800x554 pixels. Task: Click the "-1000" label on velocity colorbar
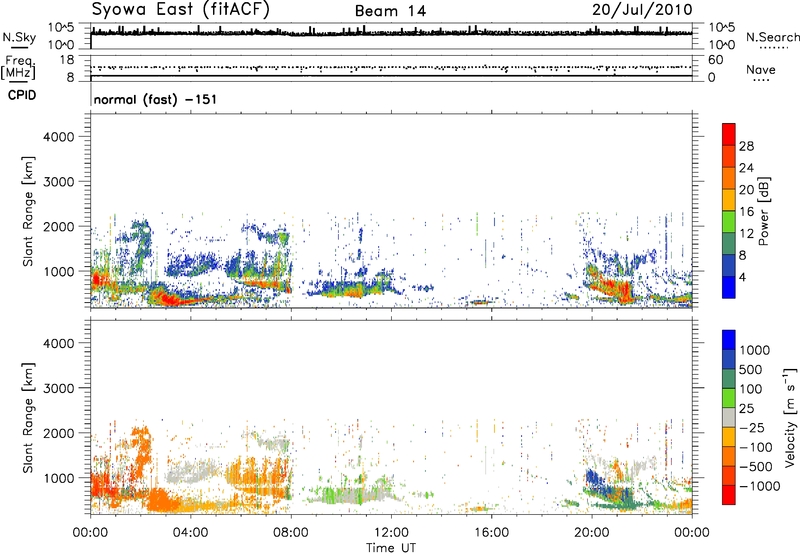pos(760,486)
